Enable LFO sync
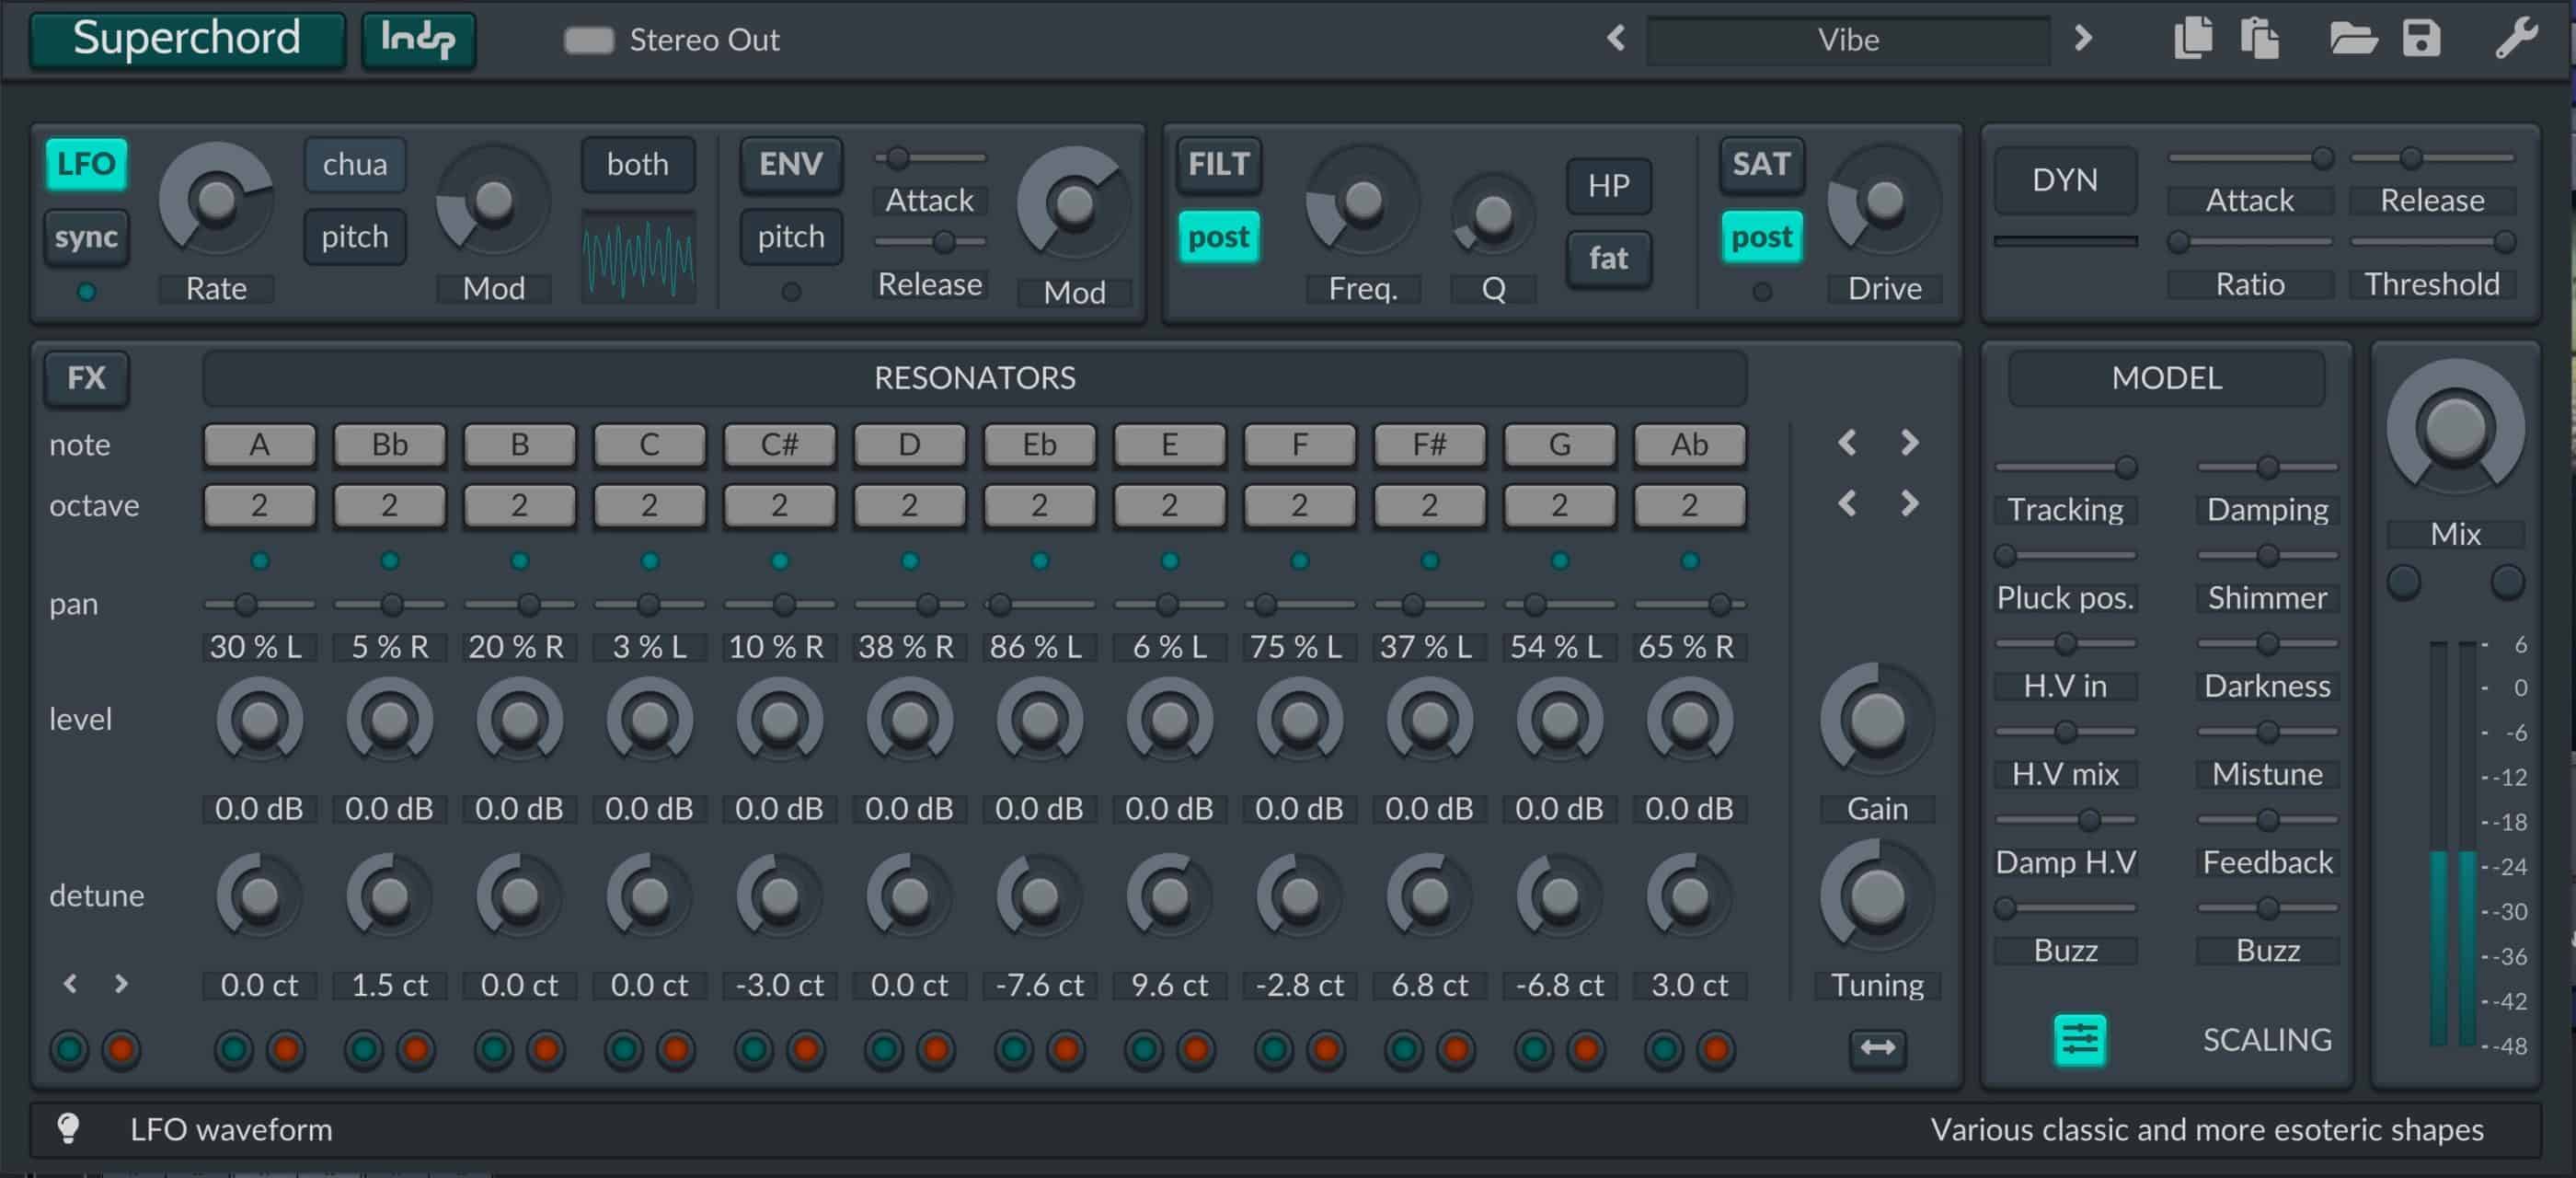This screenshot has height=1178, width=2576. [x=86, y=238]
